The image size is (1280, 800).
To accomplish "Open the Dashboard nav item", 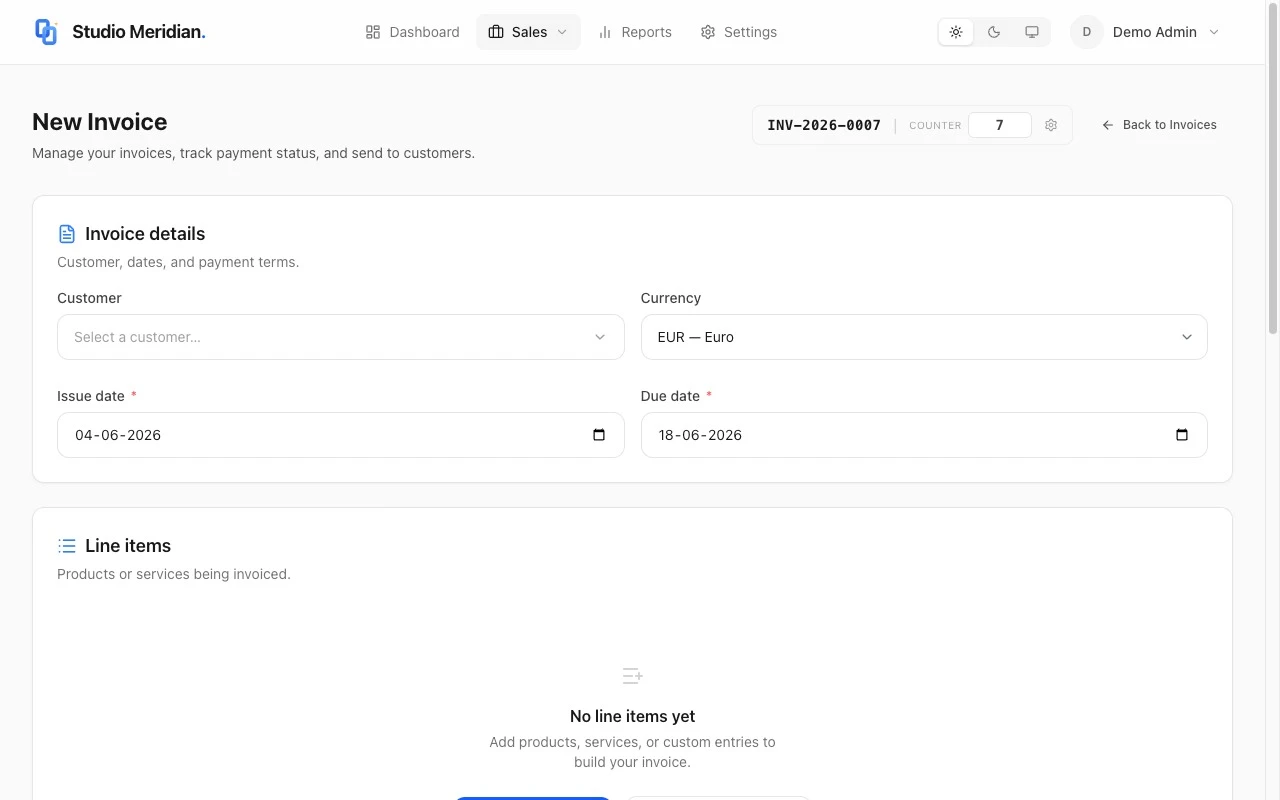I will pyautogui.click(x=412, y=32).
